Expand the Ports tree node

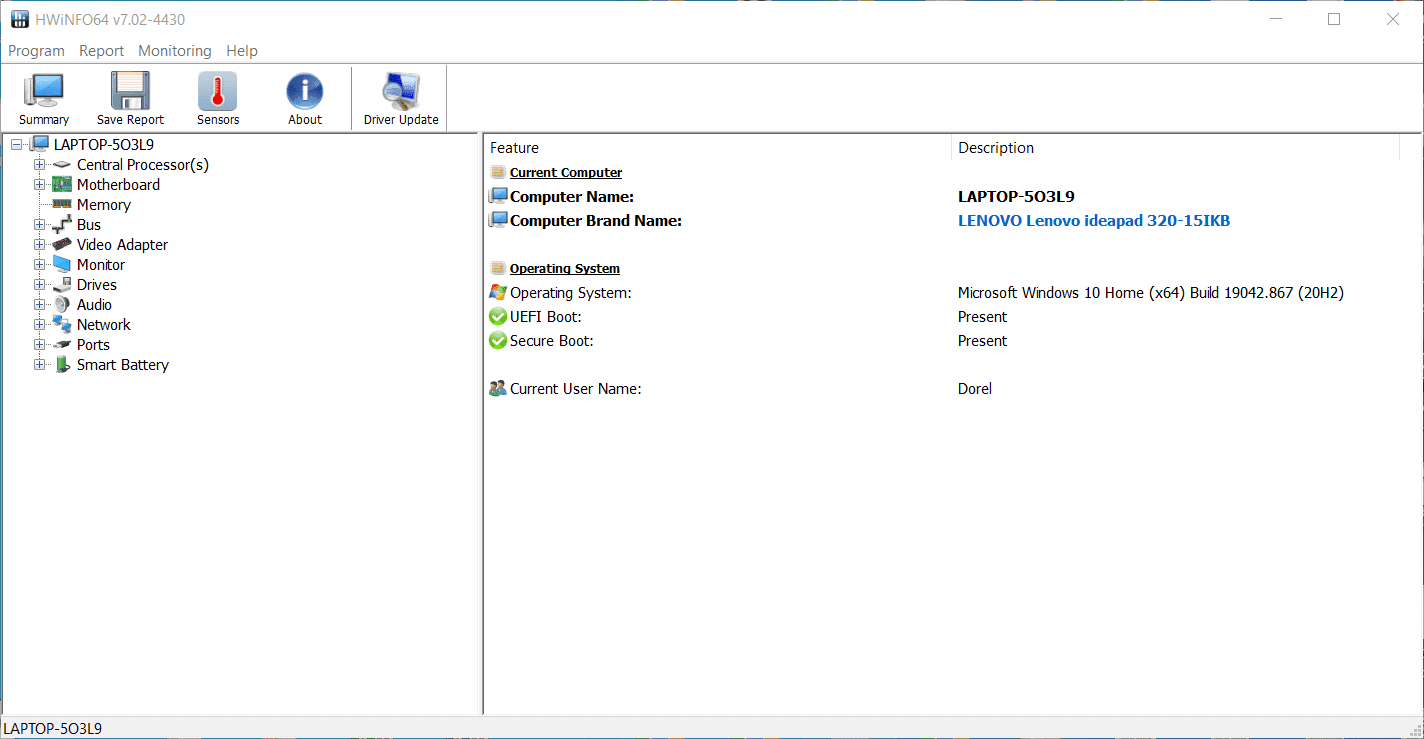coord(39,345)
